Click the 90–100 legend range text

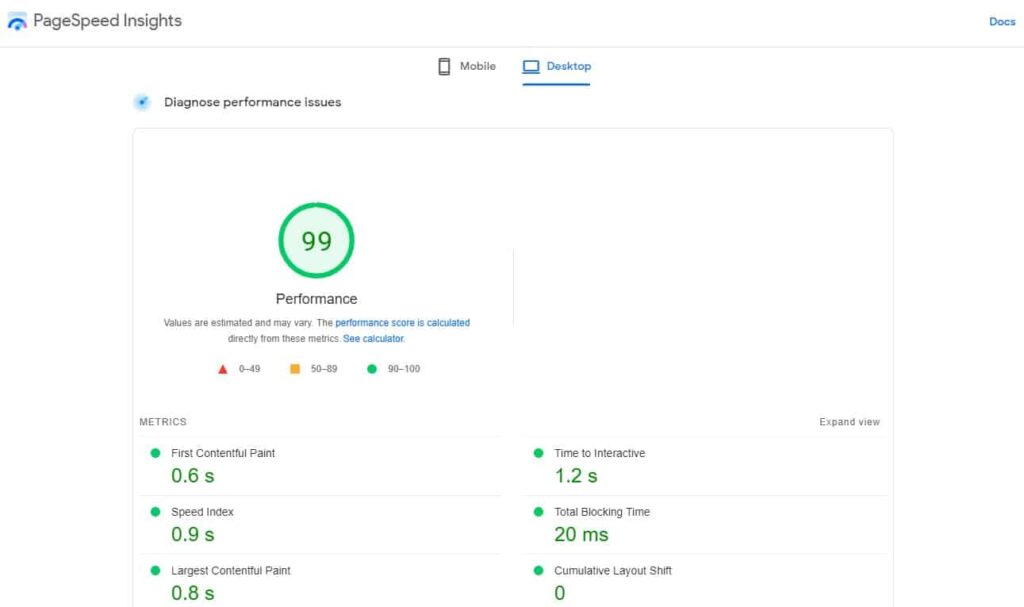point(404,369)
